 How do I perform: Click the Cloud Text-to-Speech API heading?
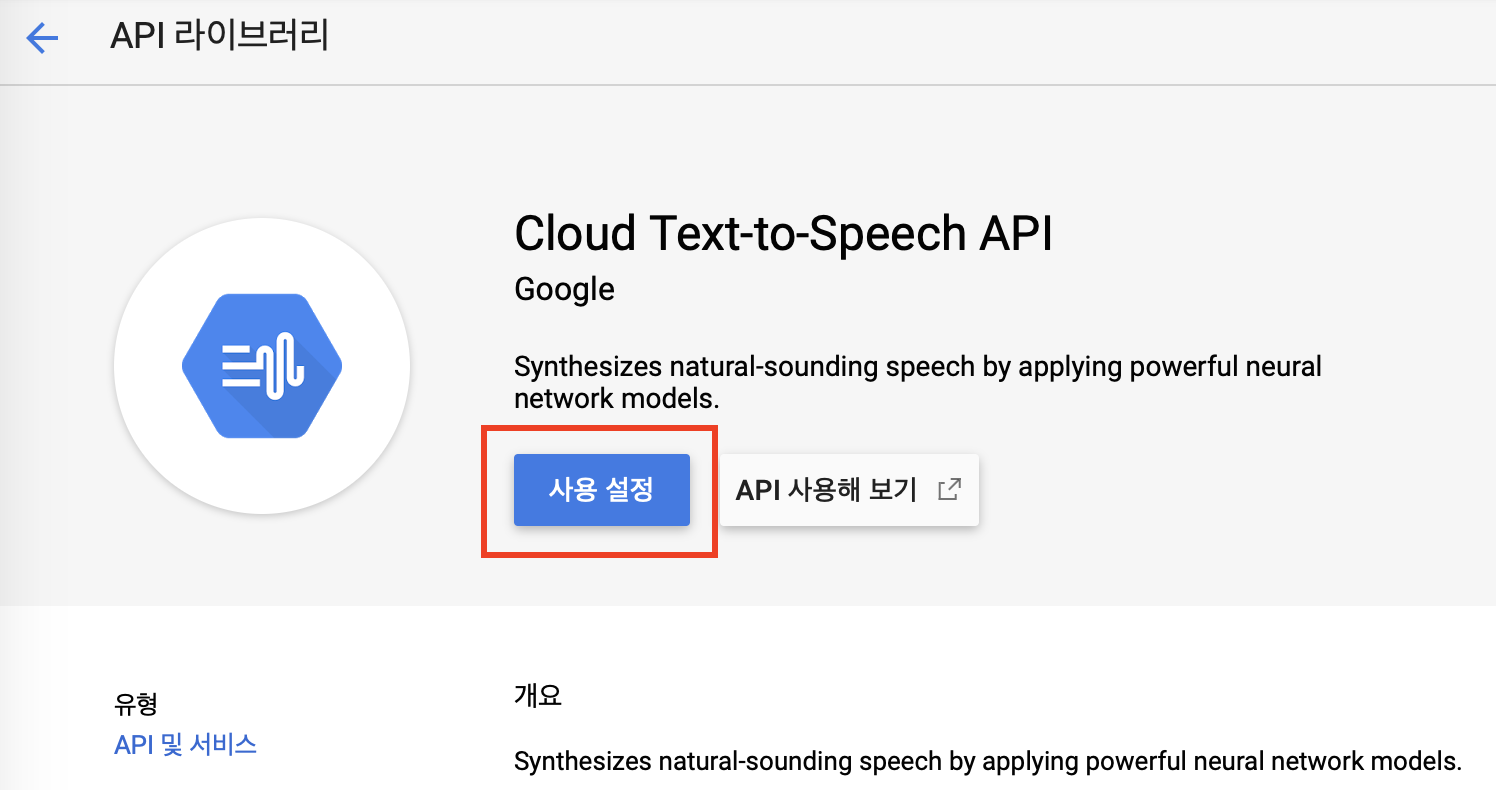click(783, 234)
